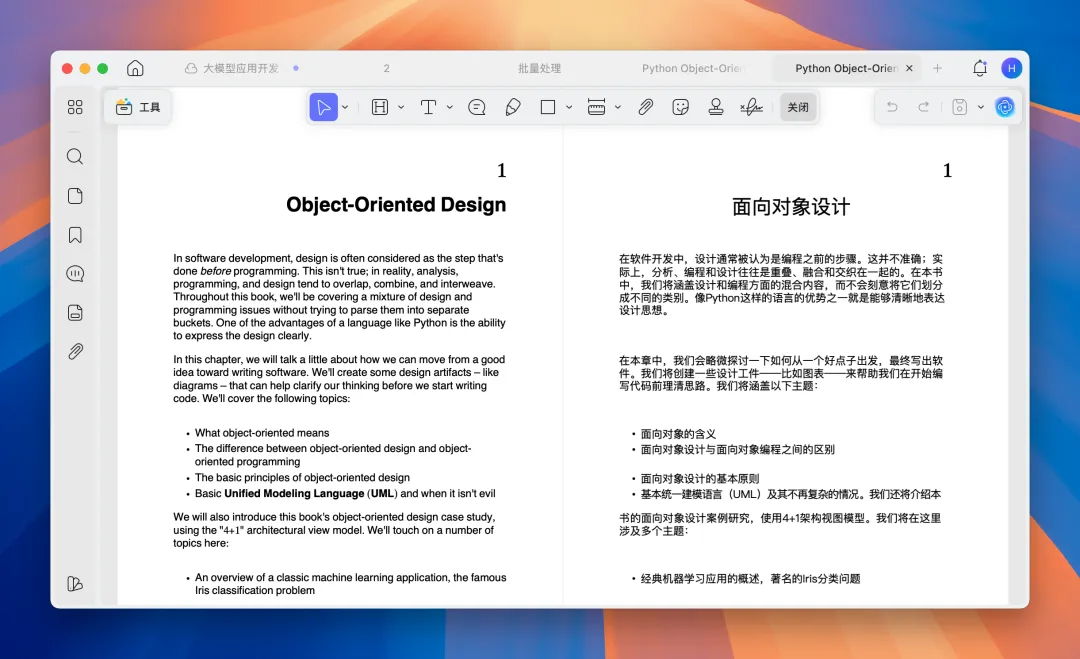Switch to the 大模型应用开发 tab

point(241,68)
